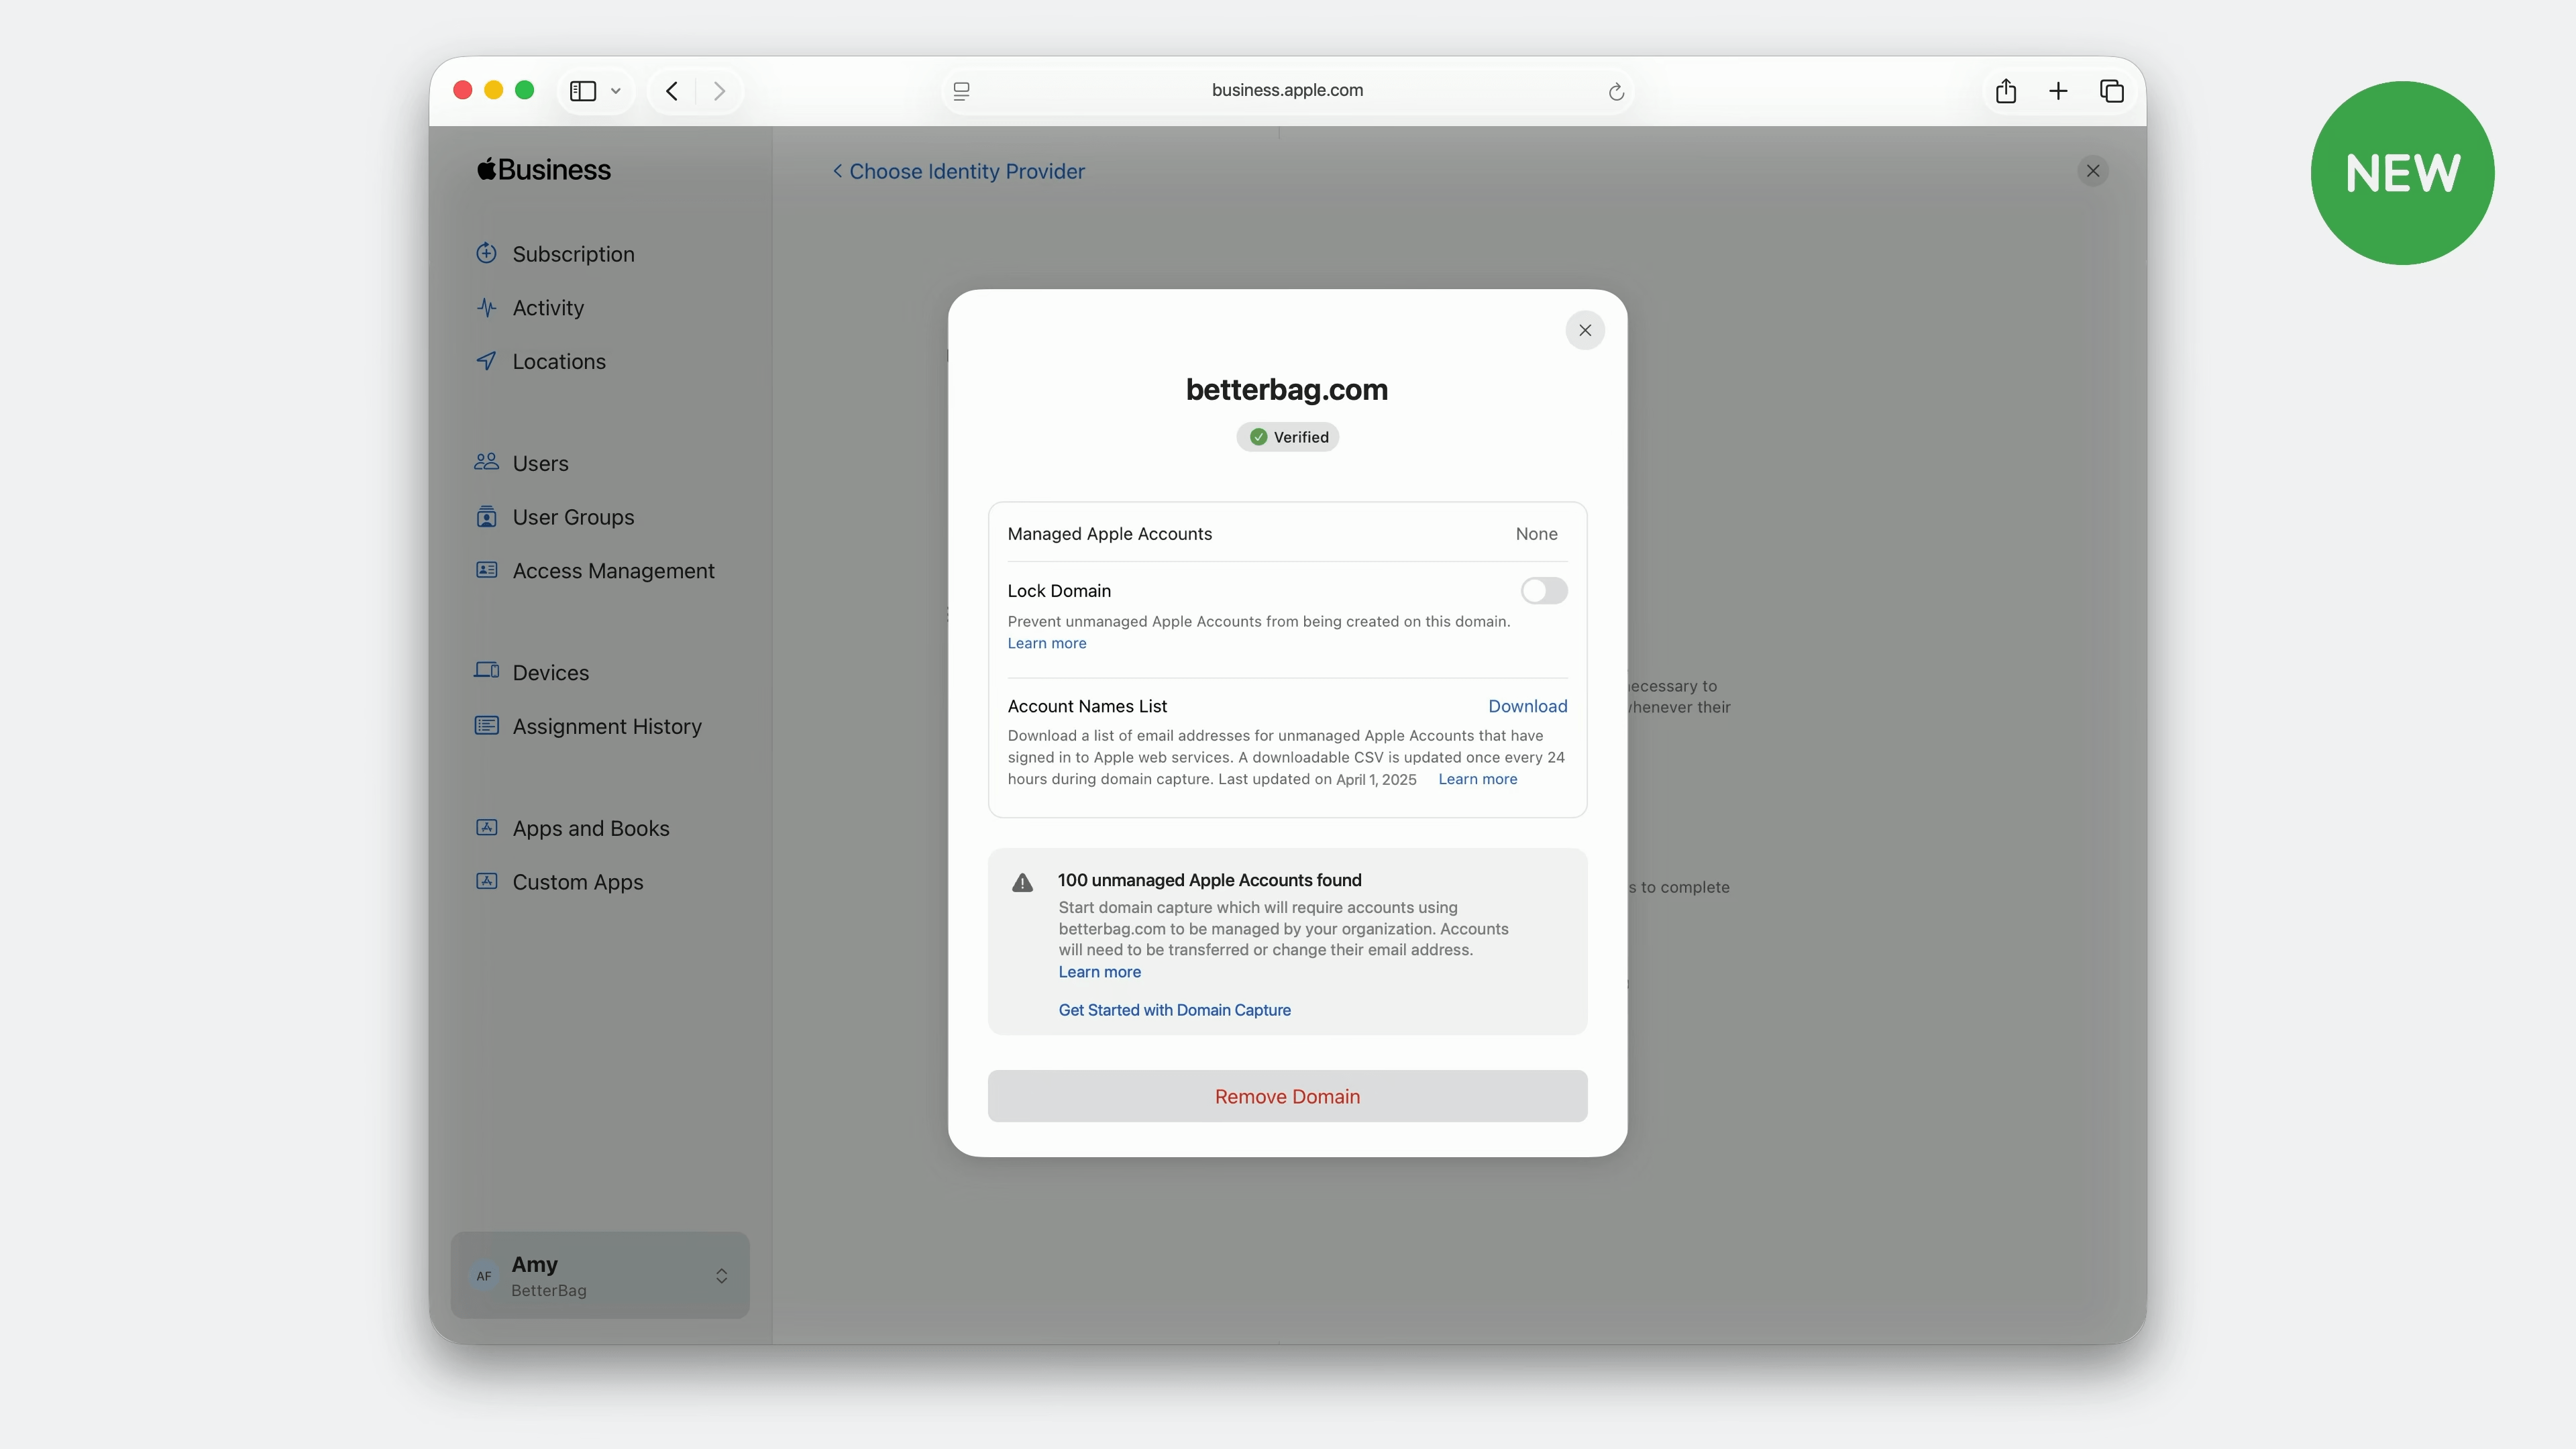Screen dimensions: 2576x1449
Task: Click the User Groups icon
Action: pos(486,516)
